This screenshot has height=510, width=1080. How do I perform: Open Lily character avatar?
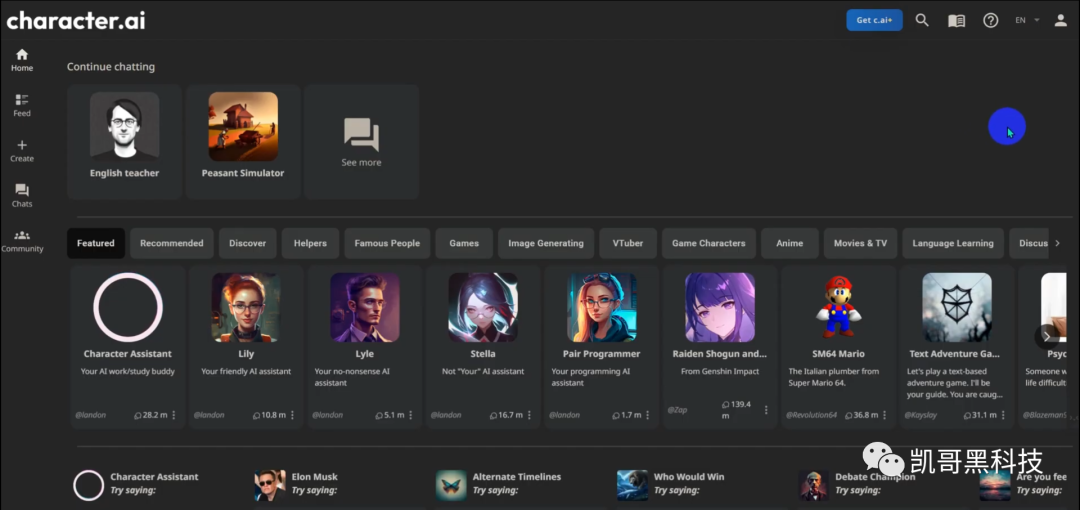click(x=246, y=307)
